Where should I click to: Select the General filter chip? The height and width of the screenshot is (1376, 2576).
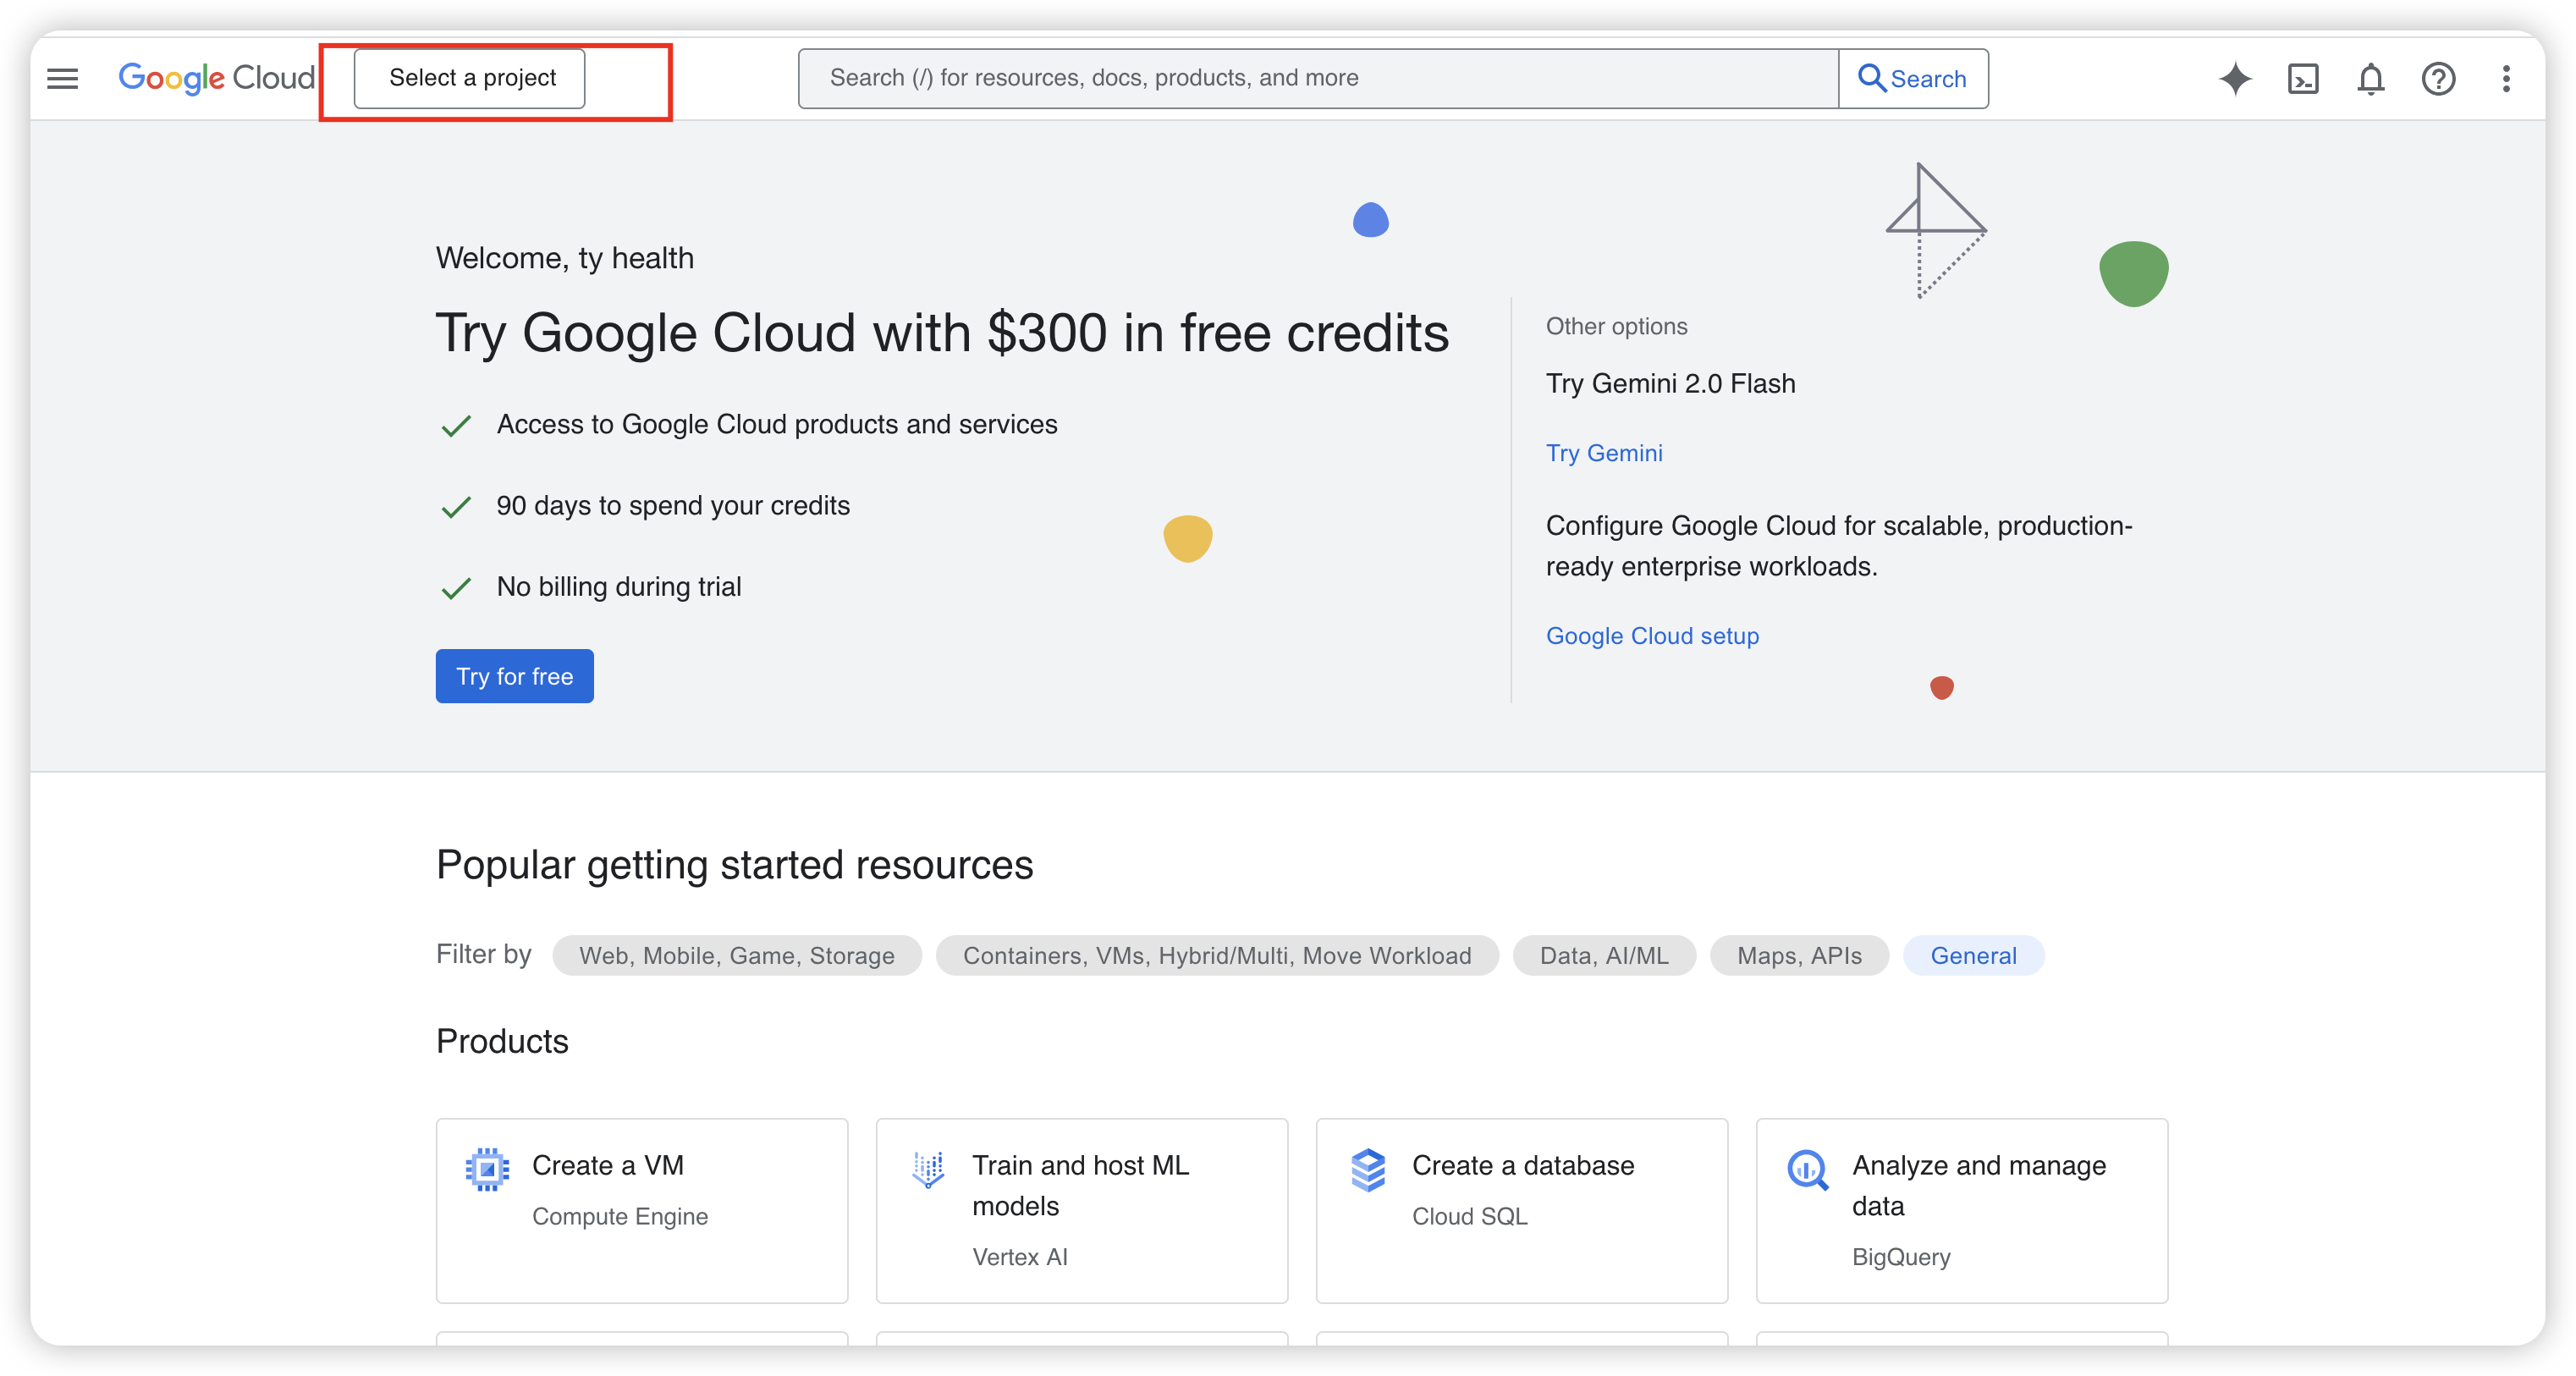pyautogui.click(x=1972, y=955)
